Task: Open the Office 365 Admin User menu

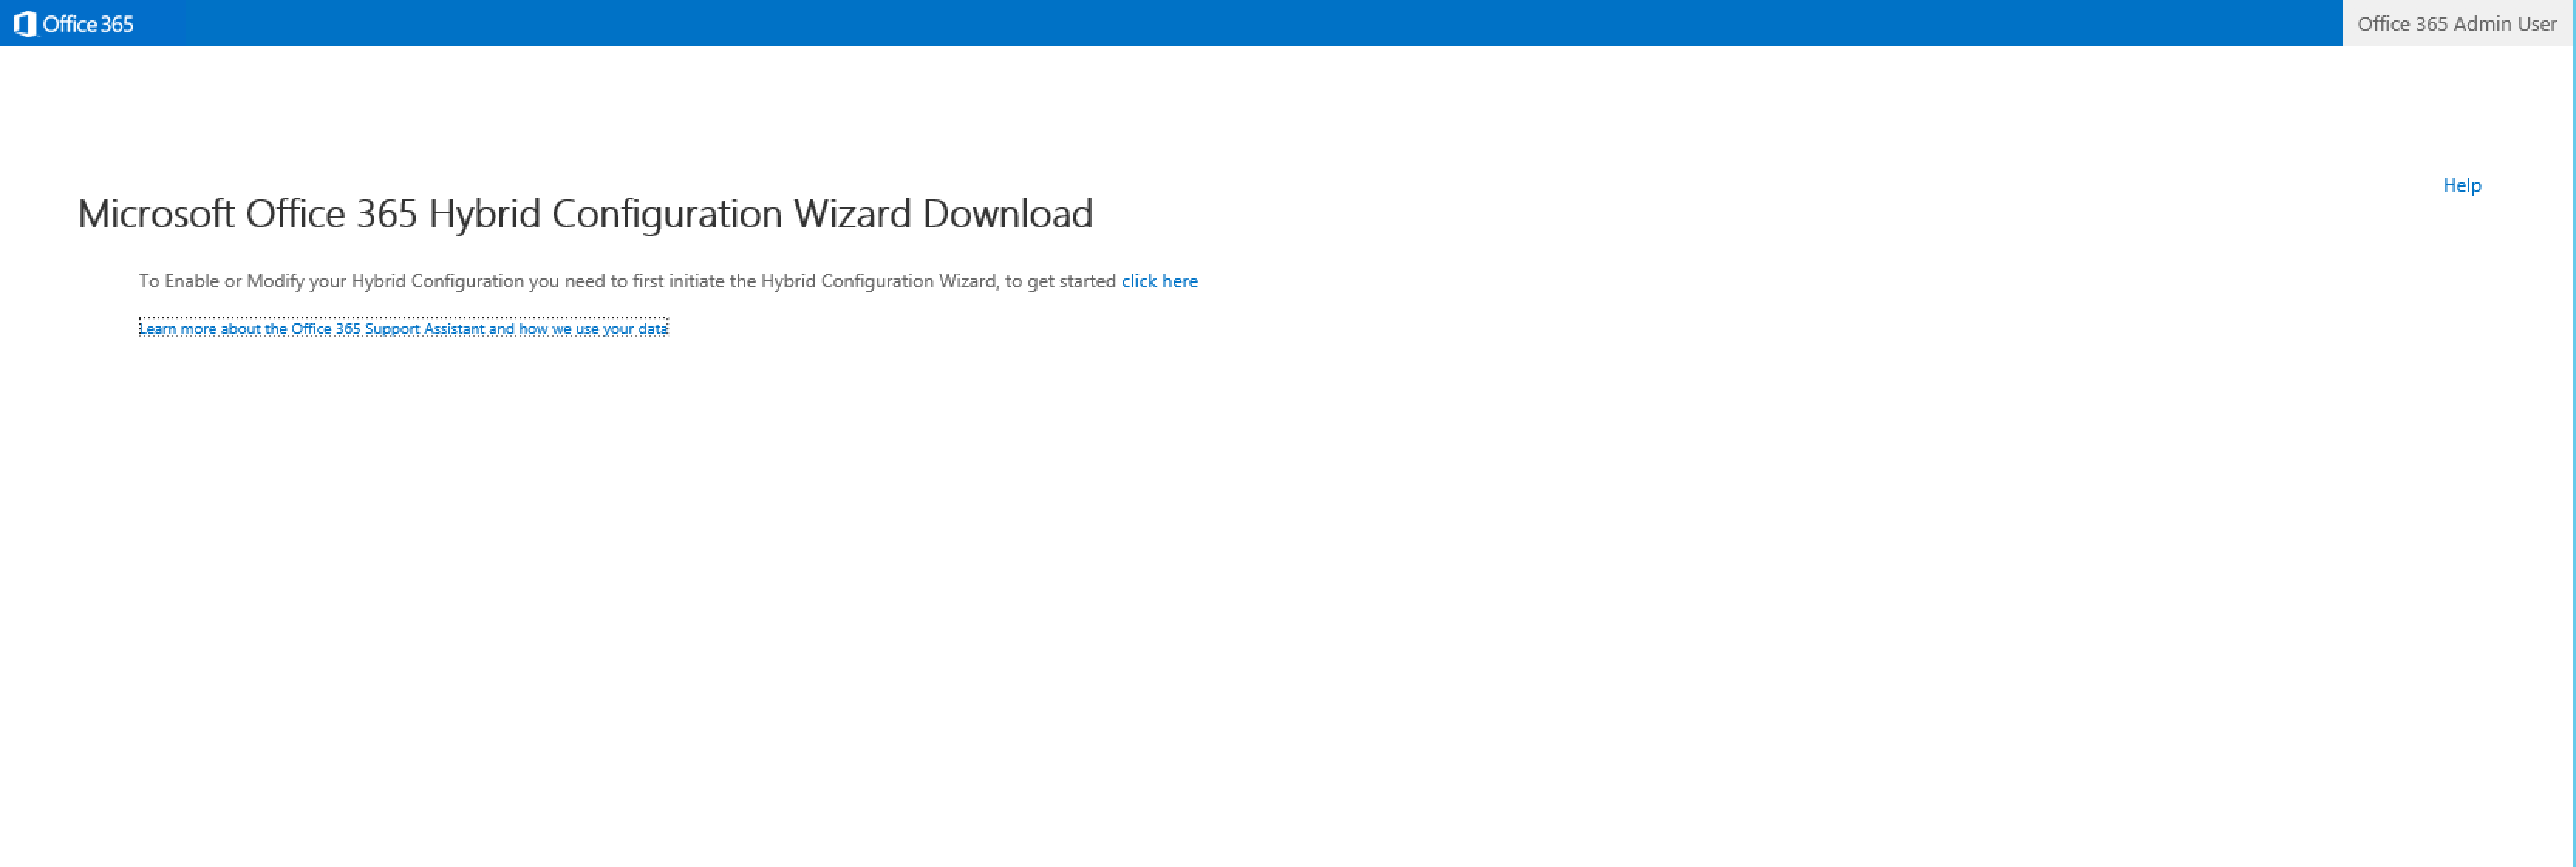Action: tap(2456, 24)
